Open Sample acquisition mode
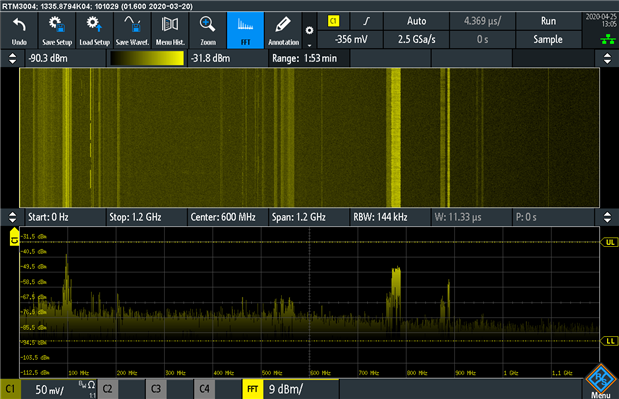 [x=548, y=39]
